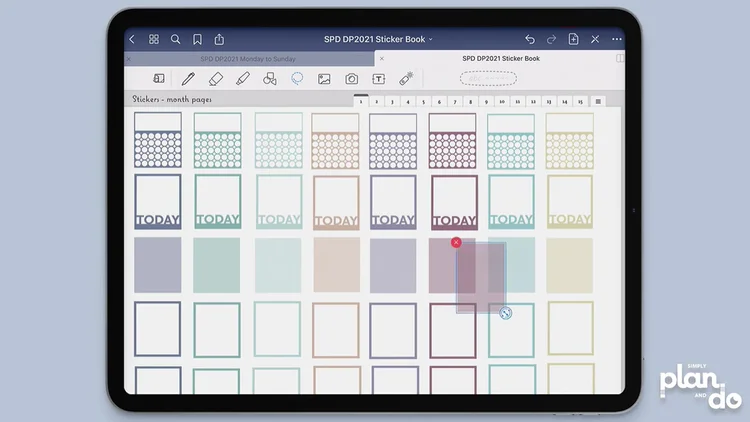The image size is (750, 422).
Task: Select the teal TODAY sticker
Action: (511, 202)
